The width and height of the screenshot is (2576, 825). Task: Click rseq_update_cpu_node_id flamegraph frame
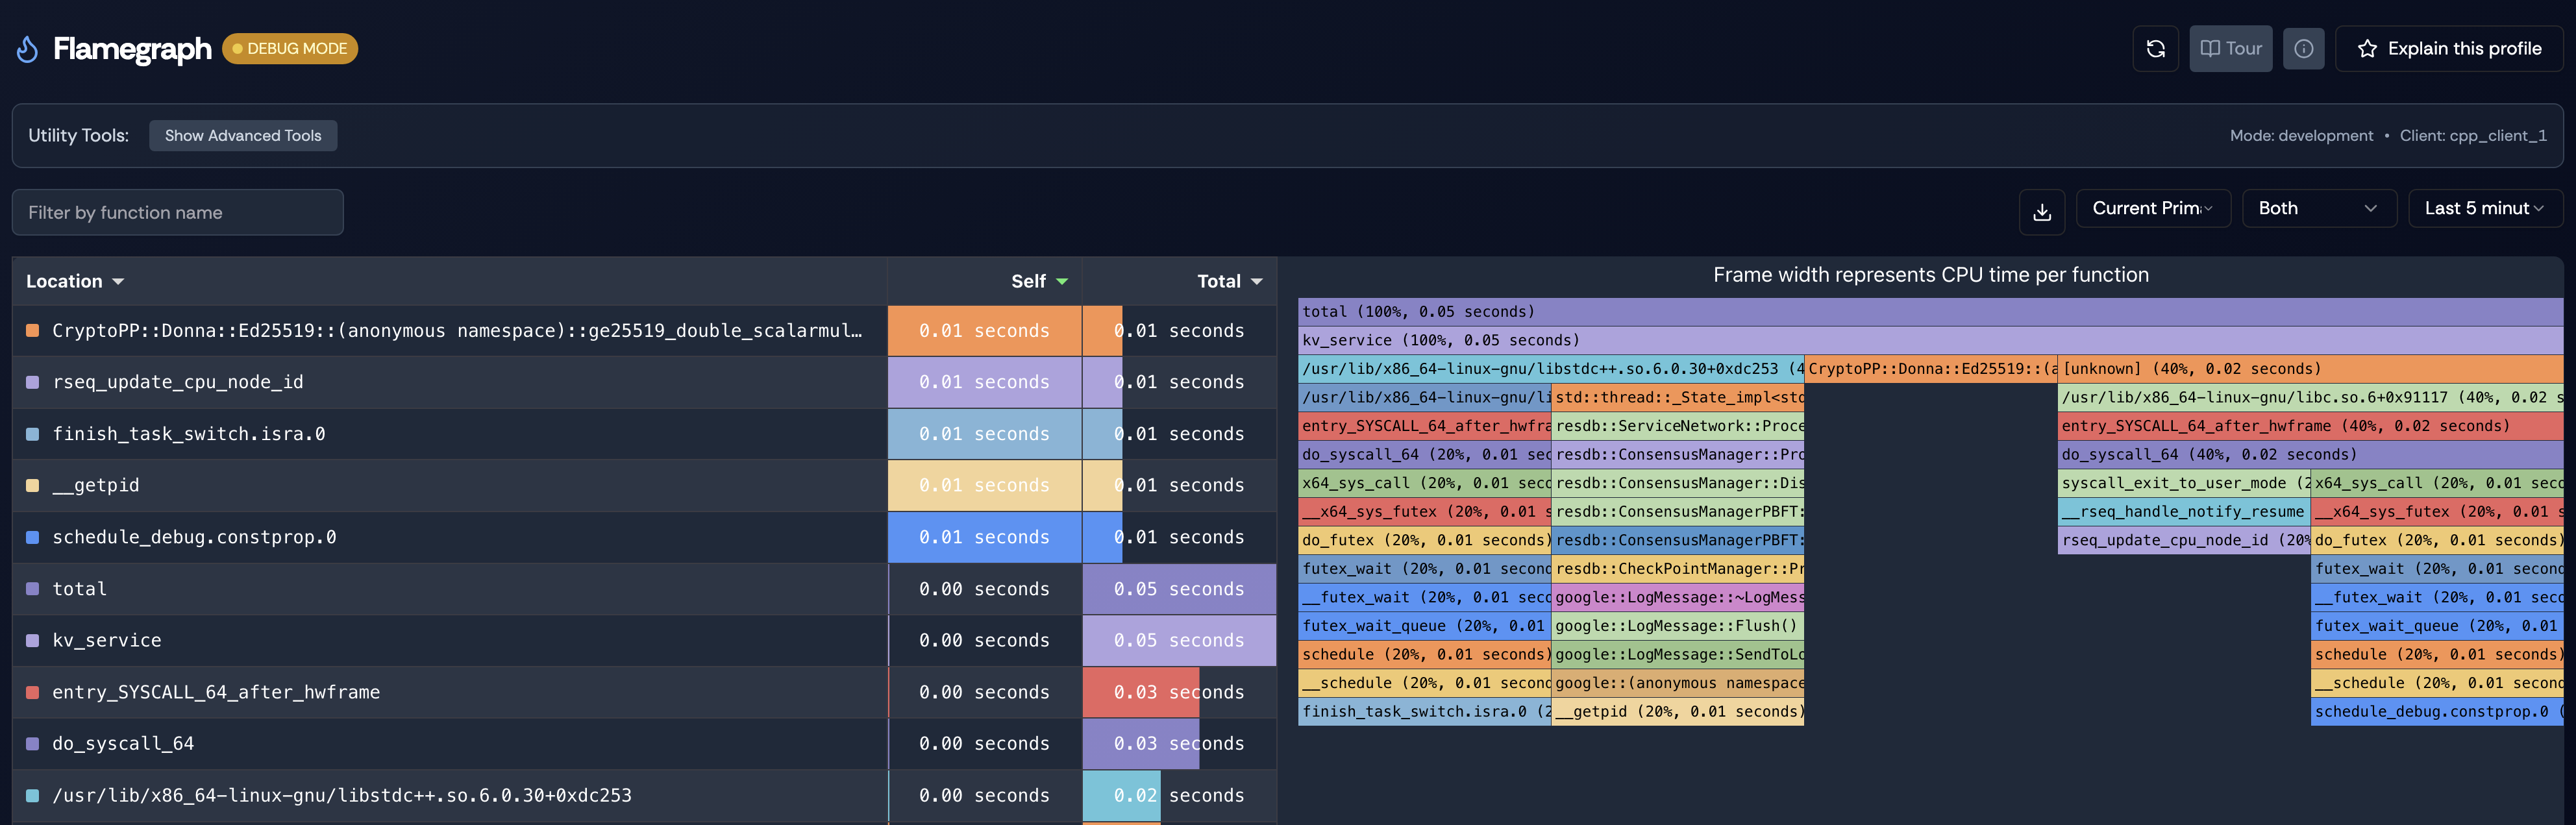pyautogui.click(x=2184, y=540)
